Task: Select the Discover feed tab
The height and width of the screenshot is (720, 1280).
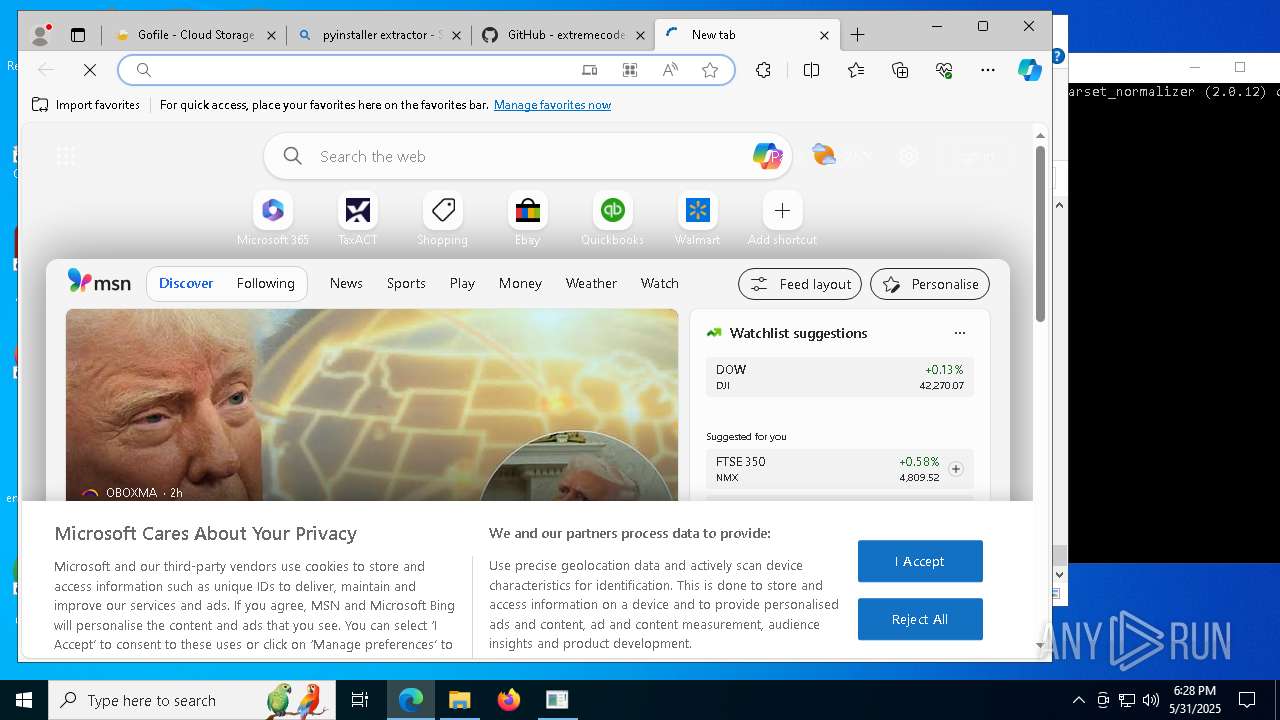Action: tap(186, 283)
